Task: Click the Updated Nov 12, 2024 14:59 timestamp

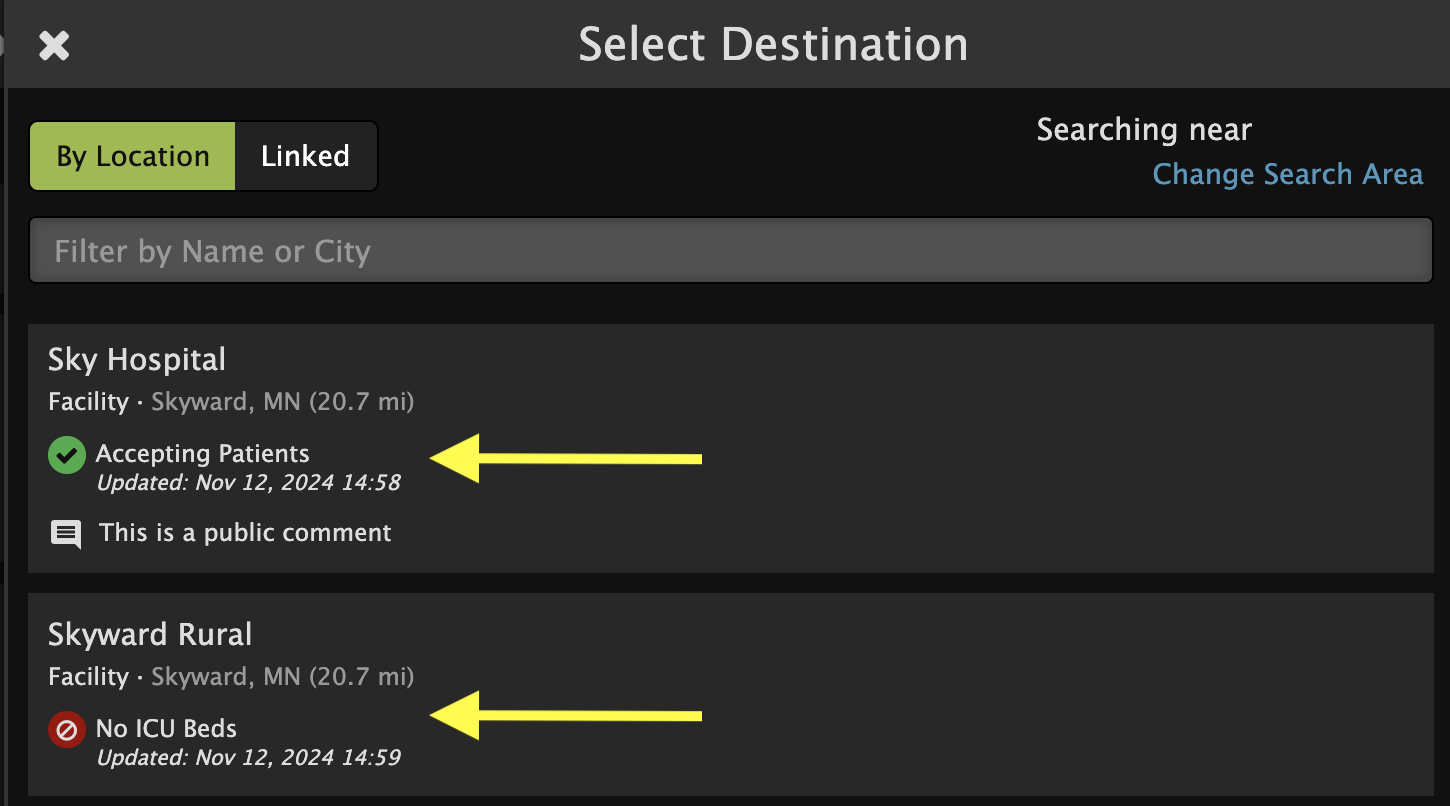Action: pos(248,757)
